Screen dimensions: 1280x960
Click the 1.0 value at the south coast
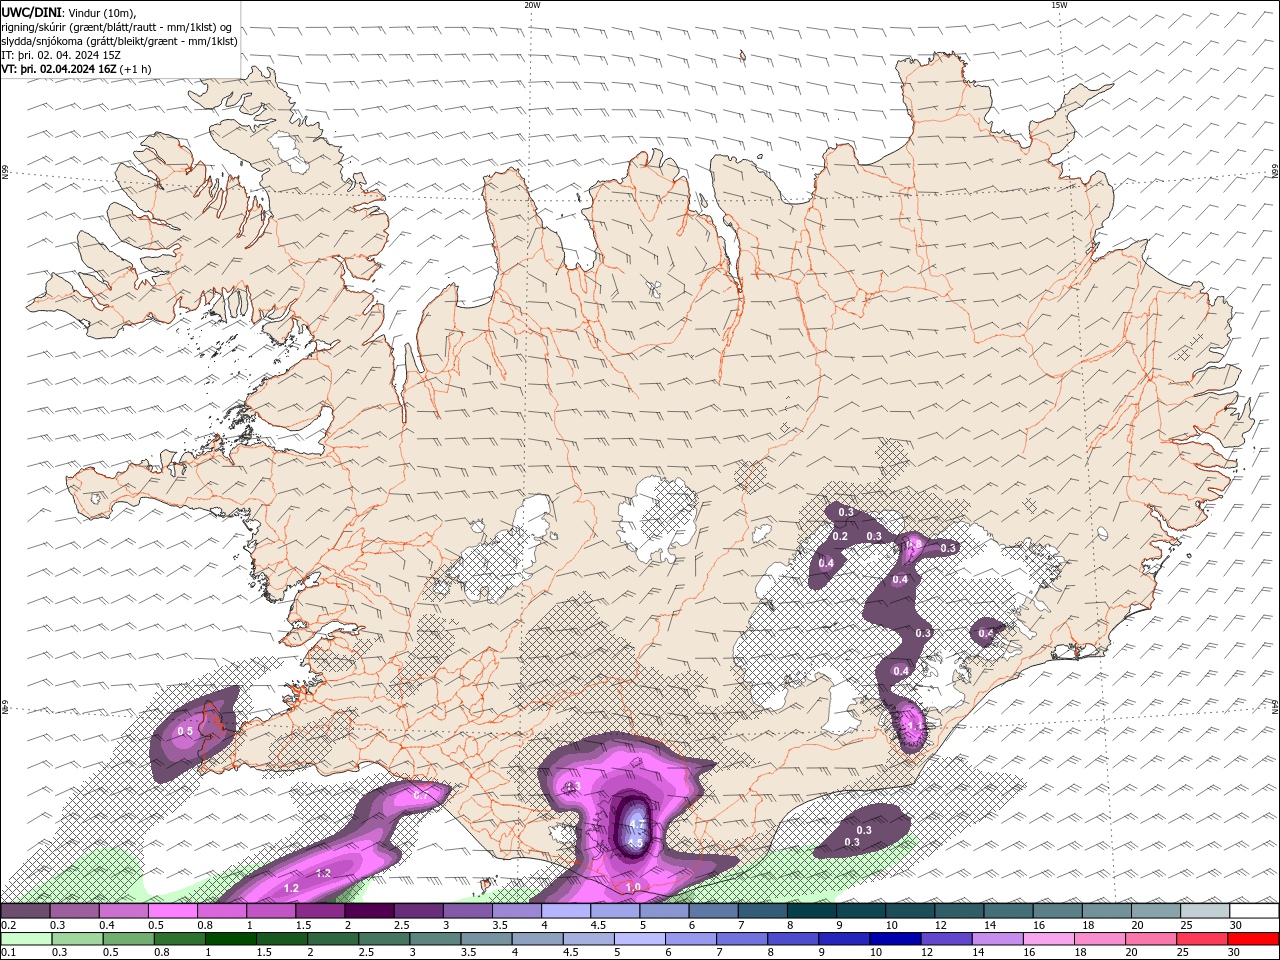coord(633,887)
